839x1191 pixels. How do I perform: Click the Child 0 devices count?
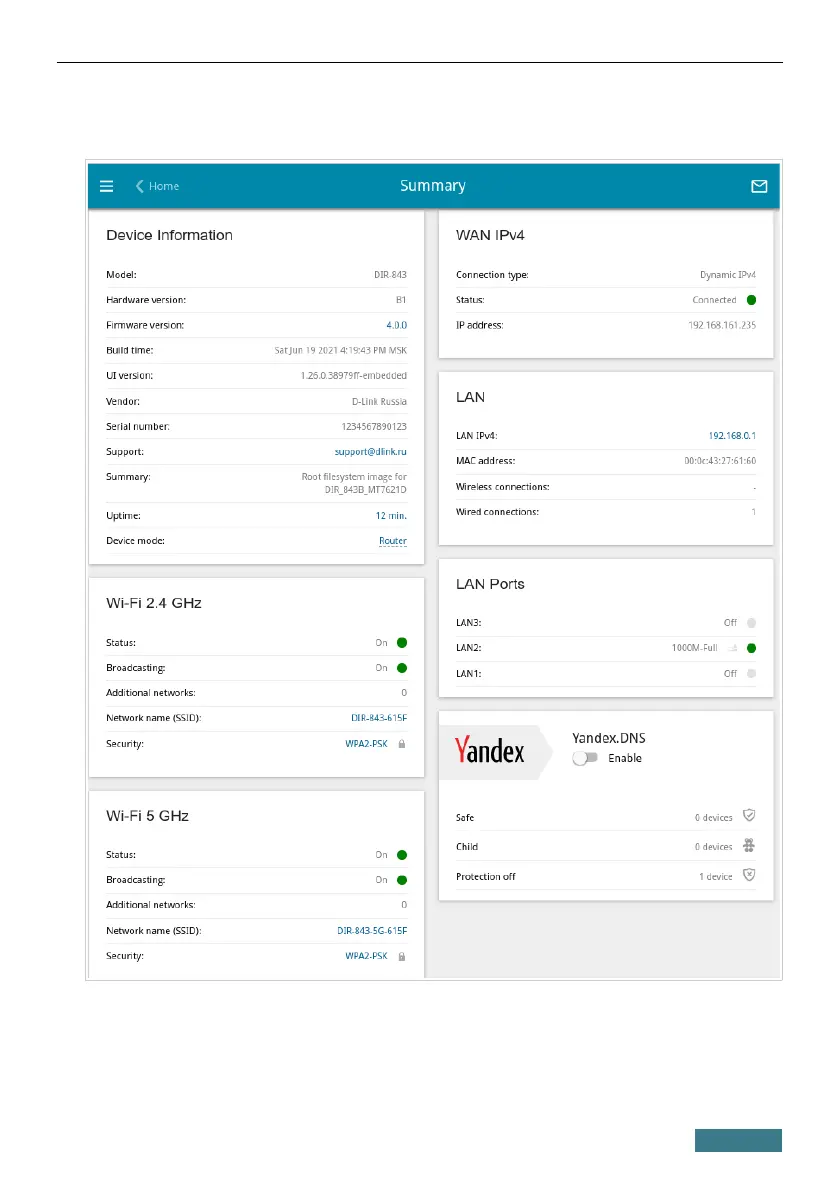[714, 846]
